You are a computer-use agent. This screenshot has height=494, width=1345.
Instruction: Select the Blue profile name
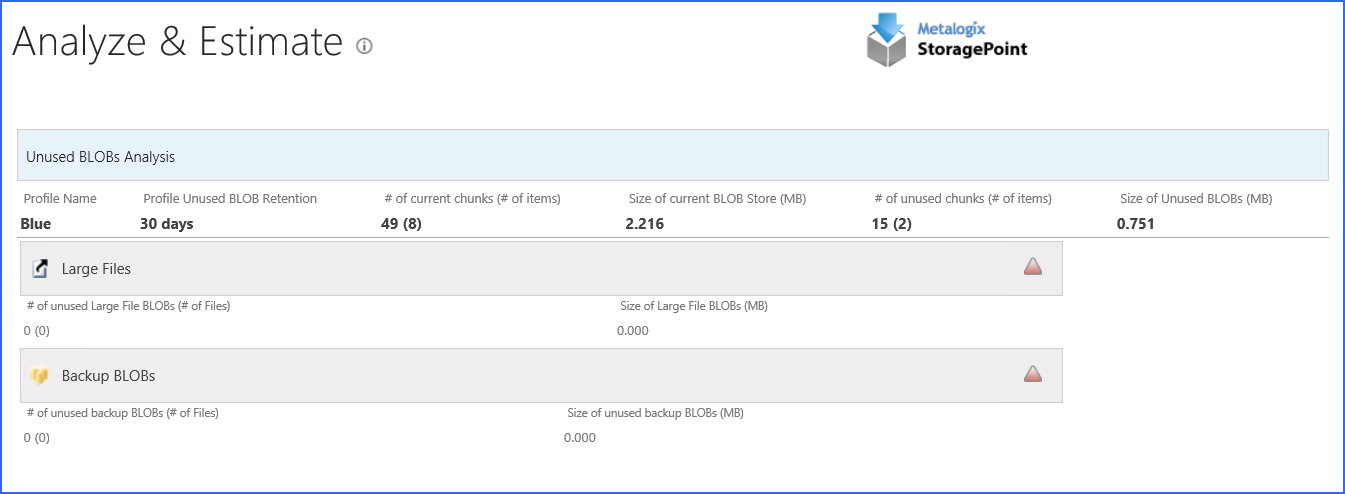36,224
